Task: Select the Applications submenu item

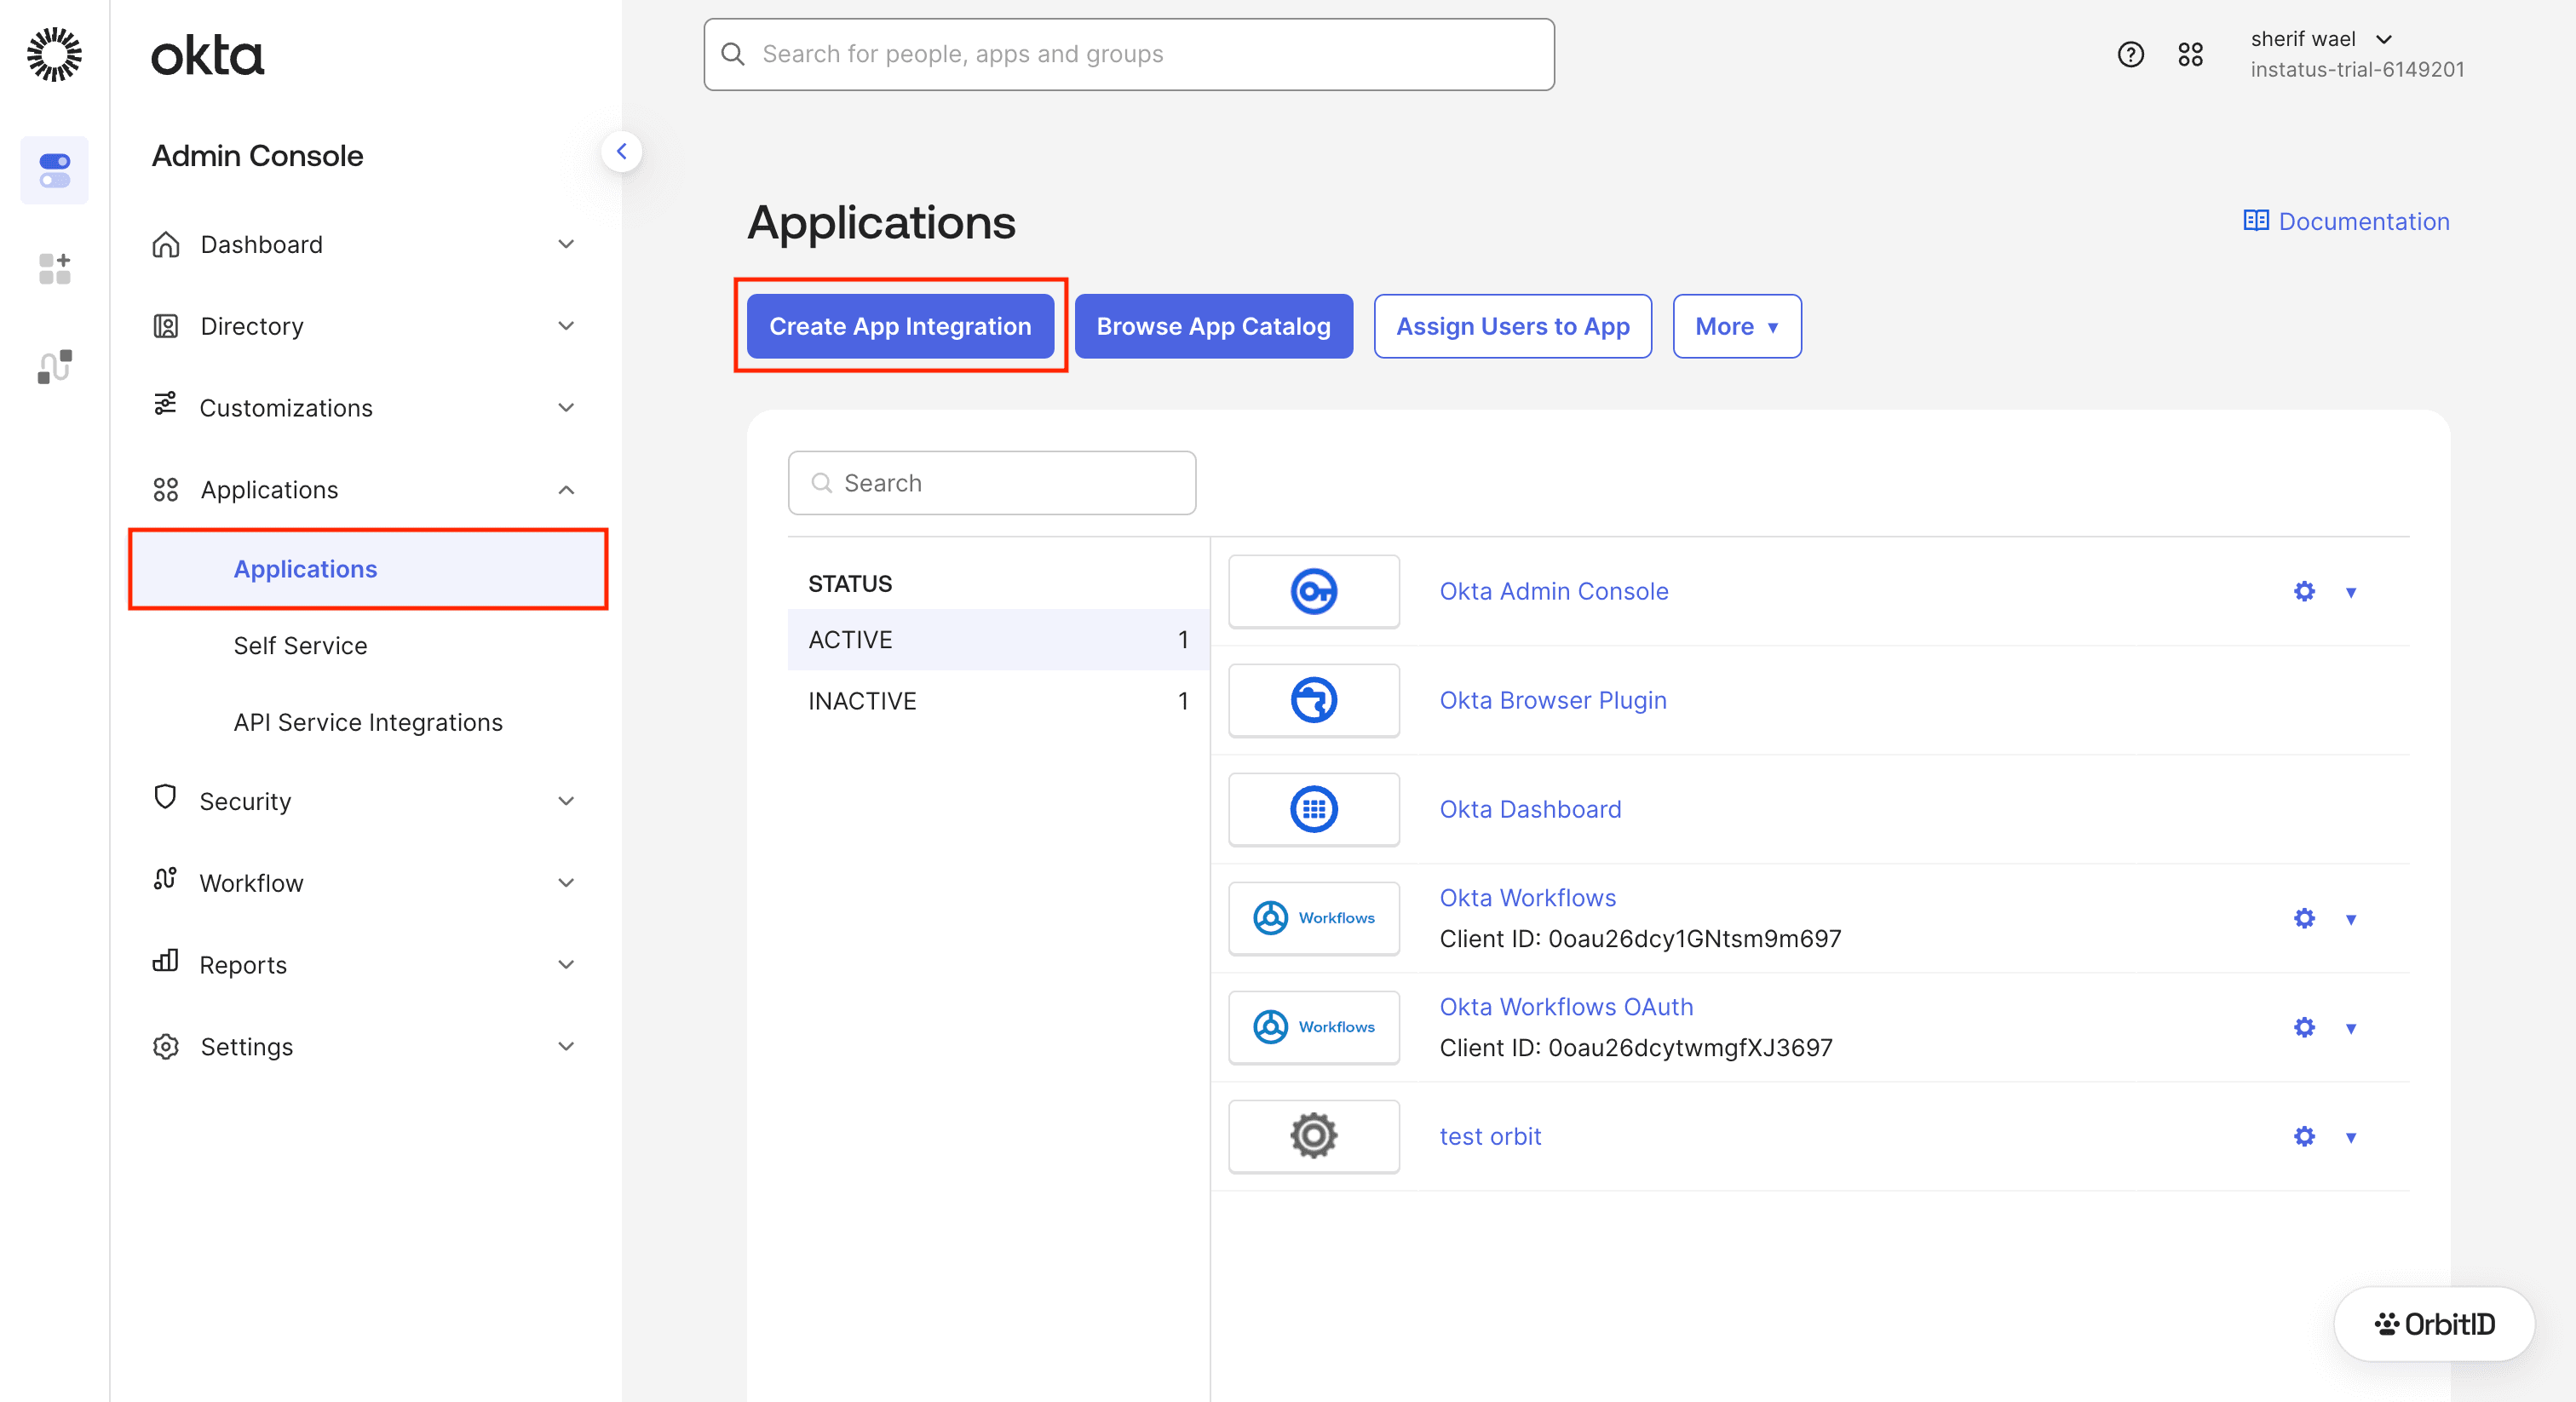Action: click(368, 569)
